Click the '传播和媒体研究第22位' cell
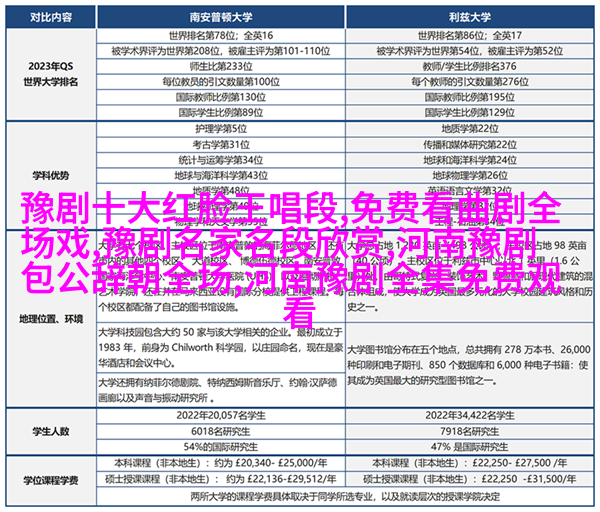 coord(470,145)
